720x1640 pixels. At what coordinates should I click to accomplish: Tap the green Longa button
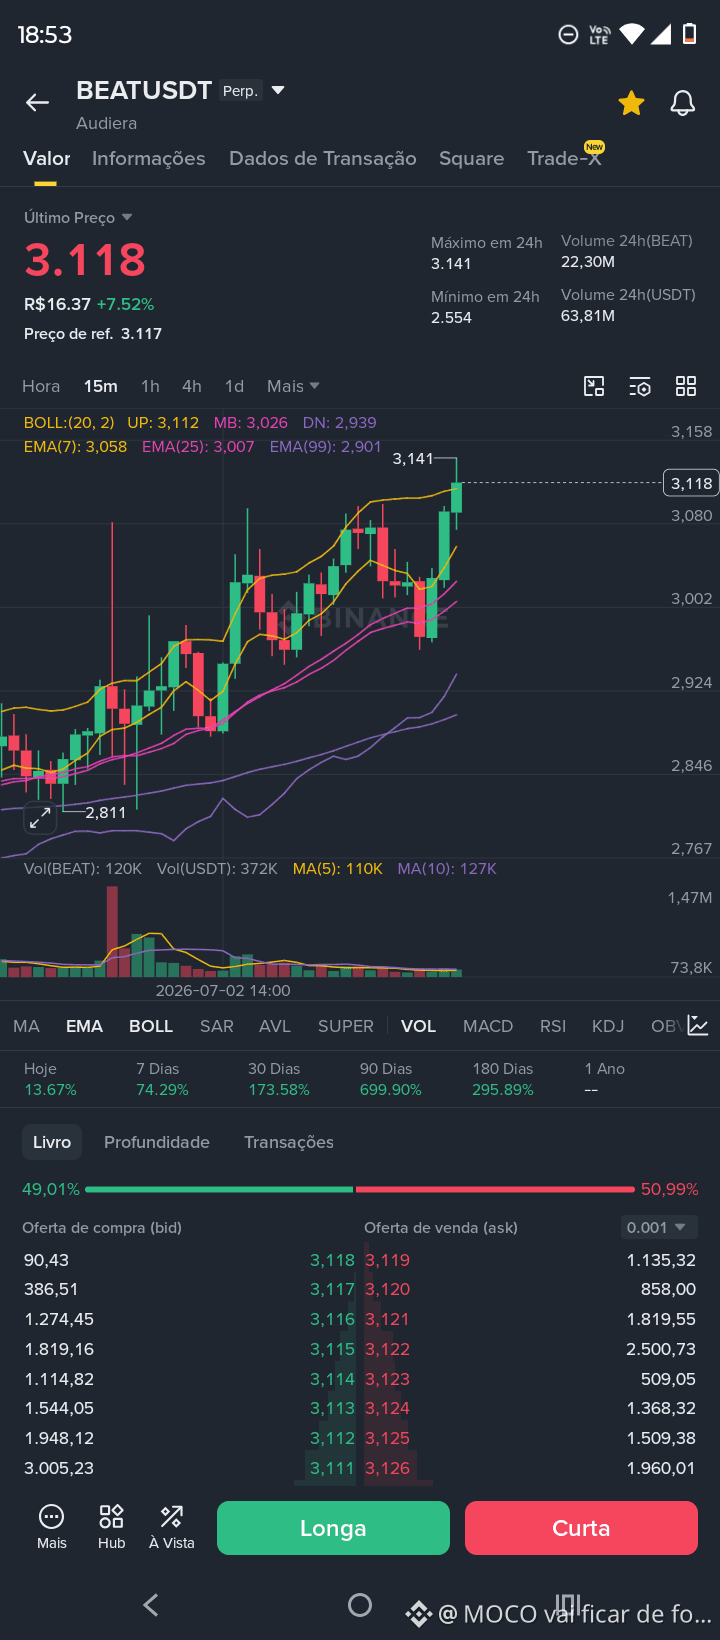pos(333,1528)
